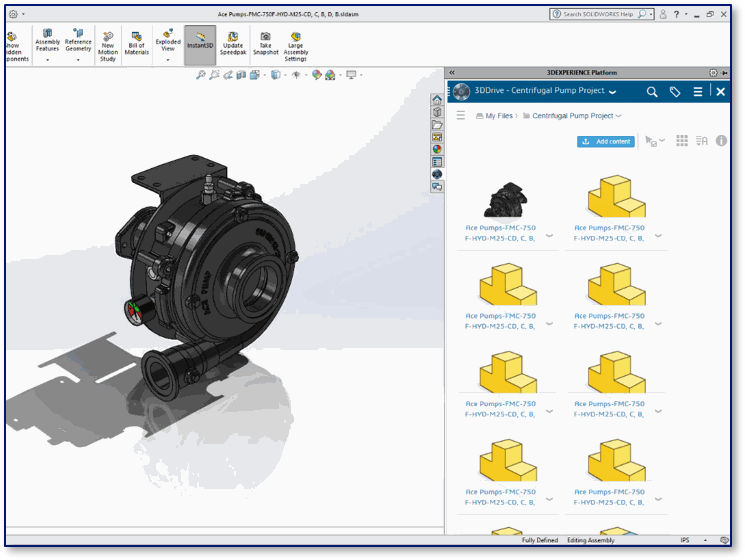Open 3DEXPERIENCE Platform panel gear settings
745x560 pixels.
713,73
